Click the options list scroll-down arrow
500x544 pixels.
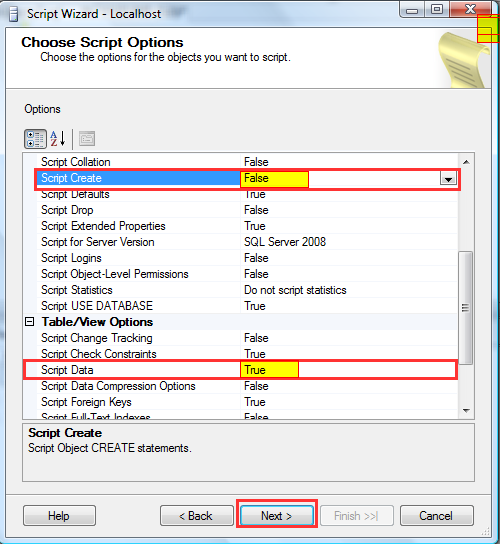tap(466, 410)
